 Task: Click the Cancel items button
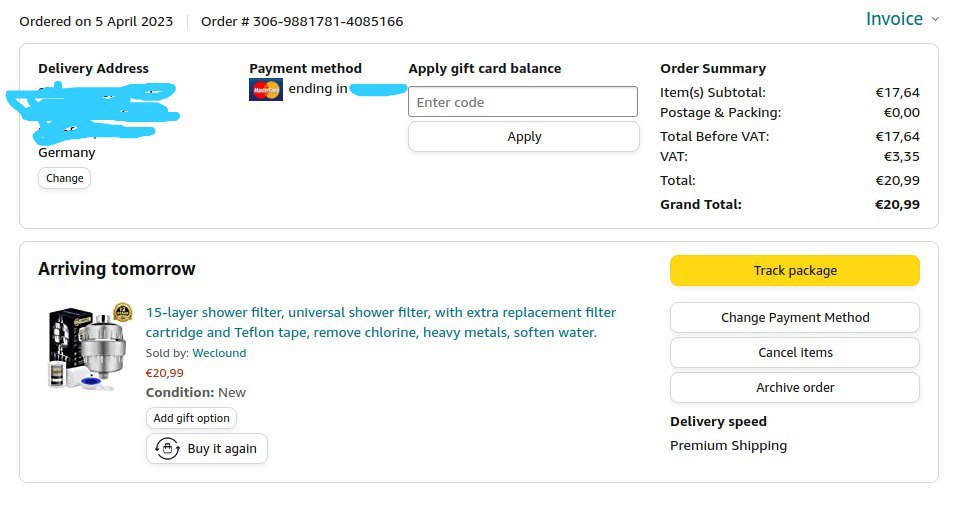tap(795, 353)
